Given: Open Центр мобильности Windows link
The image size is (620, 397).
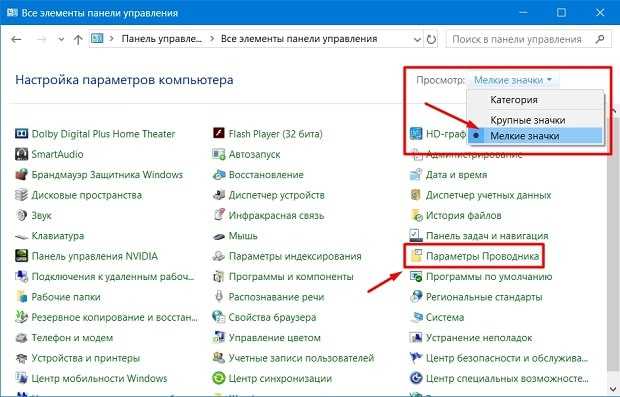Looking at the screenshot, I should 99,378.
